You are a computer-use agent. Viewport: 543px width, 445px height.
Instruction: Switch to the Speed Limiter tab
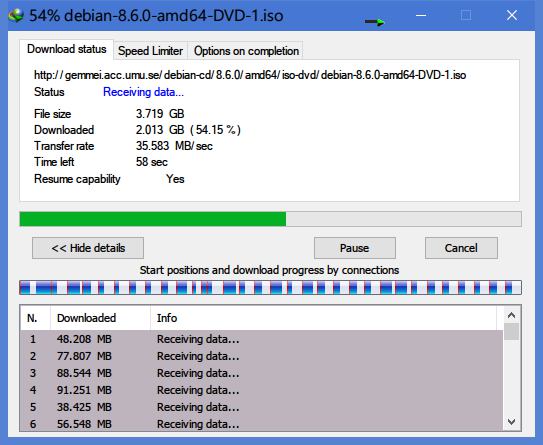coord(150,51)
